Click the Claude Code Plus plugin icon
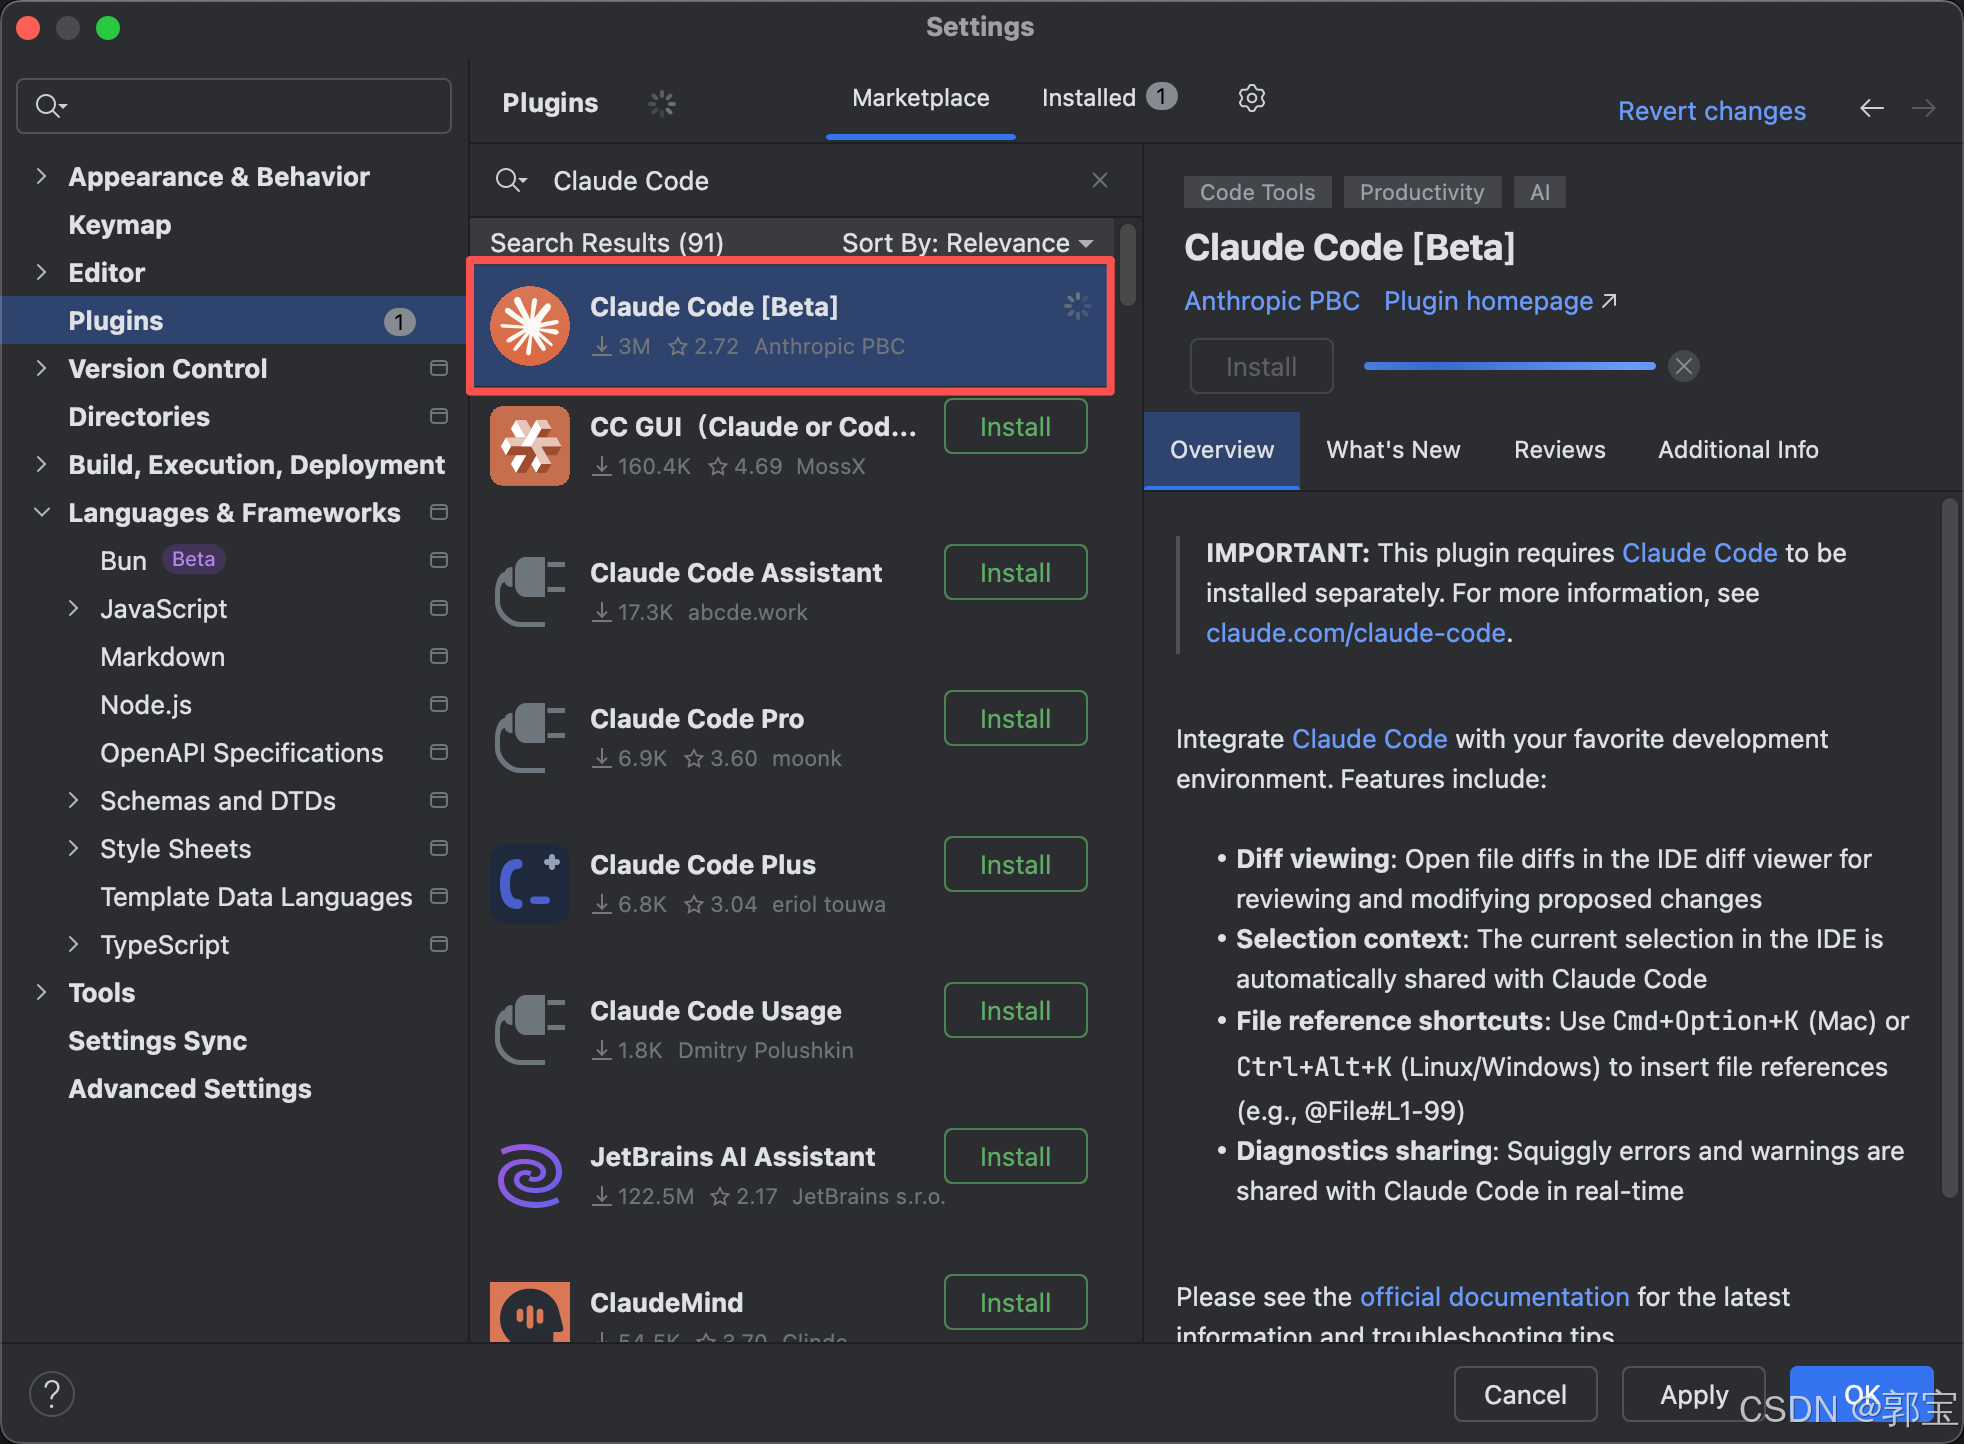The width and height of the screenshot is (1964, 1444). [x=530, y=883]
